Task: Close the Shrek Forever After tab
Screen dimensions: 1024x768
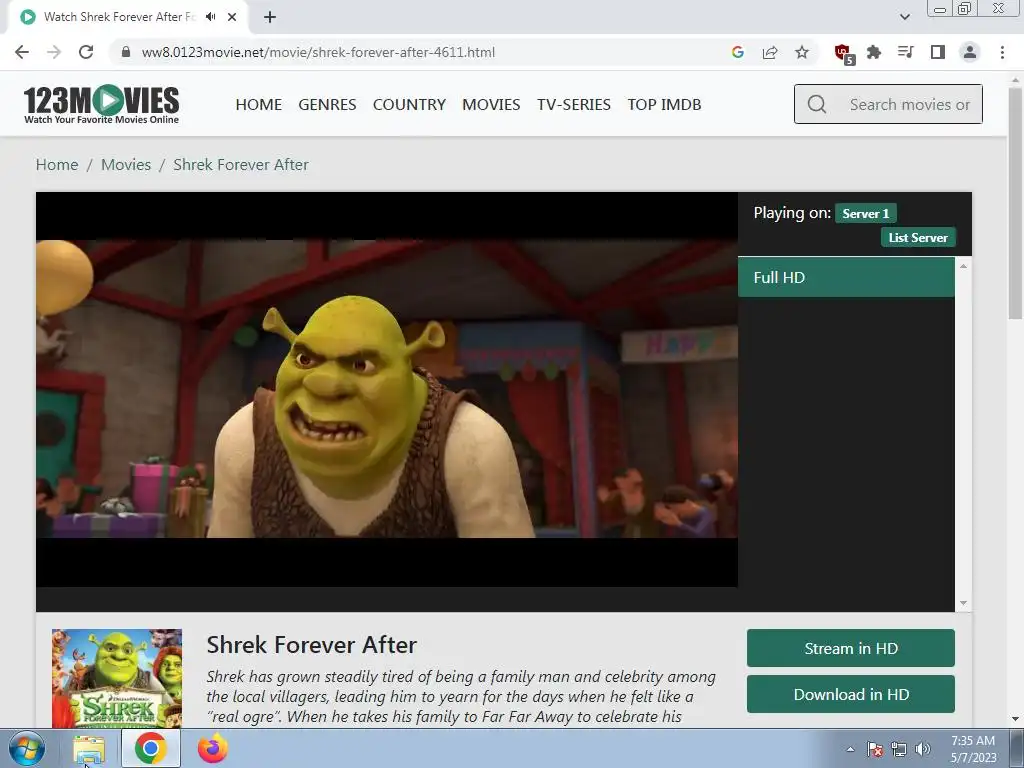Action: 232,17
